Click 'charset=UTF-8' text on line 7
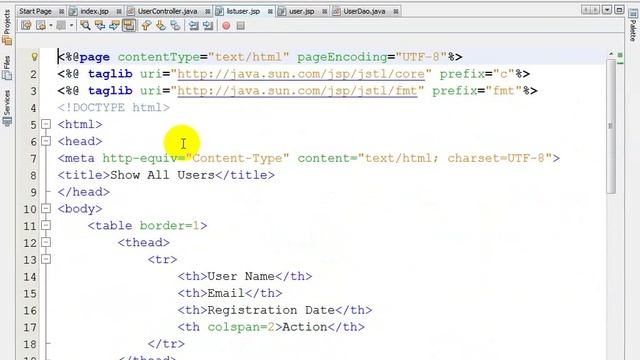The height and width of the screenshot is (360, 640). click(x=496, y=158)
